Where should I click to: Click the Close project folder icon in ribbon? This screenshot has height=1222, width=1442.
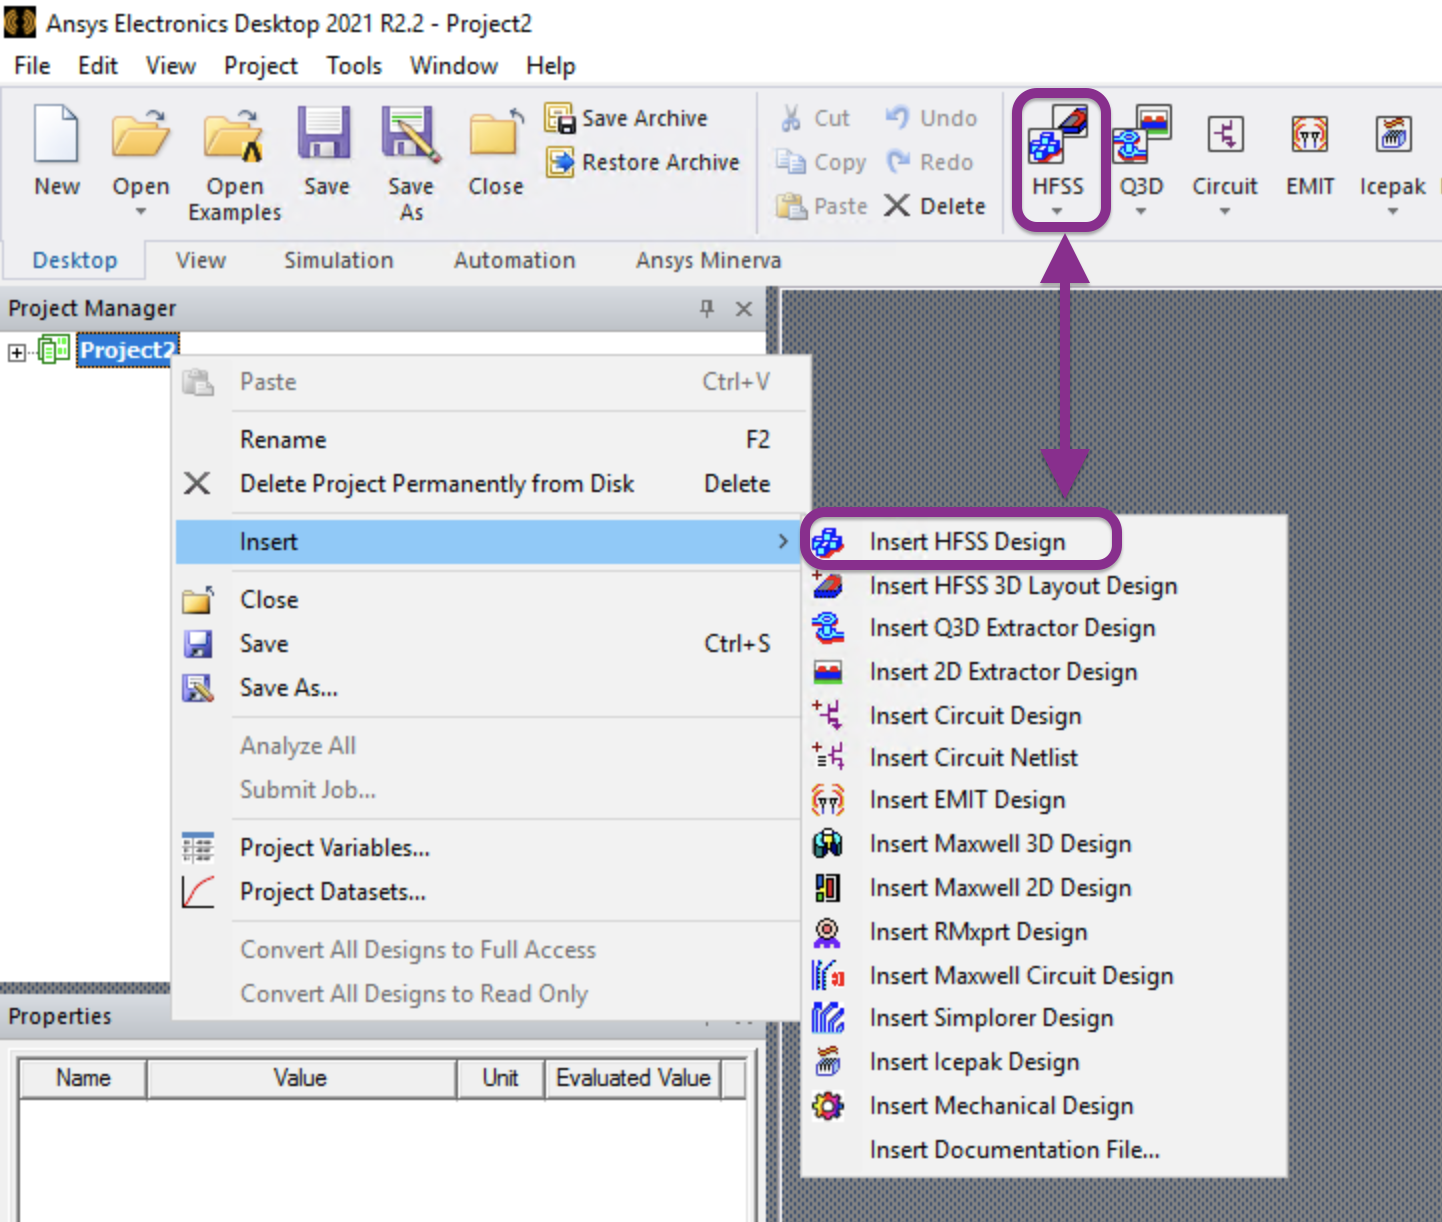(496, 133)
